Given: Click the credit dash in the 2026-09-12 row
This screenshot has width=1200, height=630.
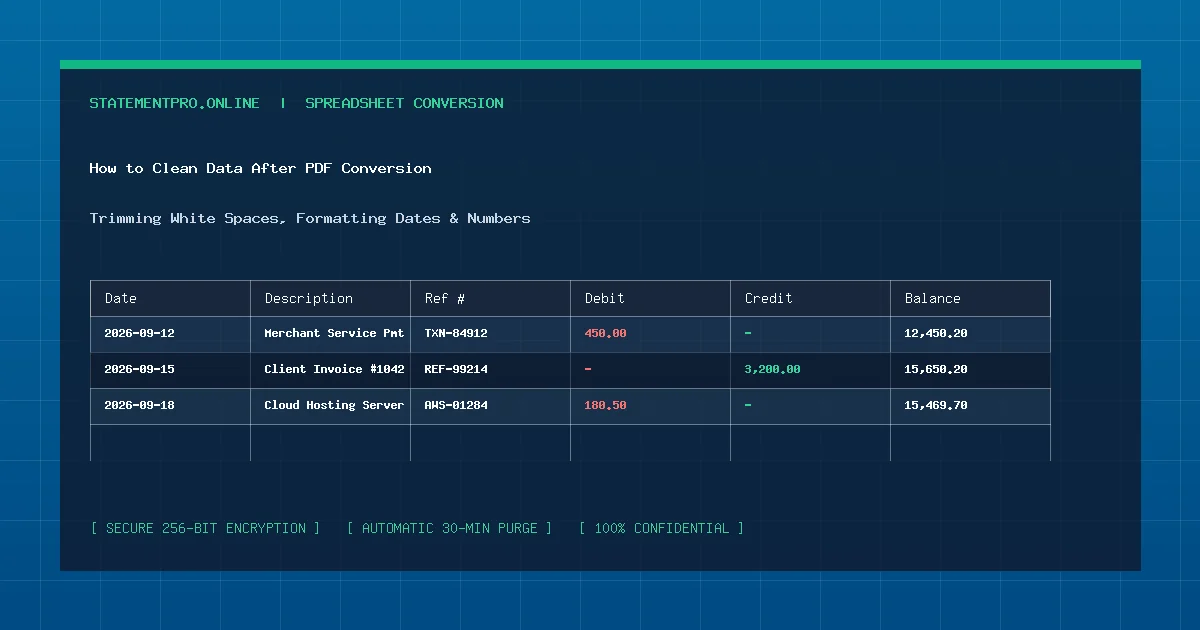Looking at the screenshot, I should [x=748, y=333].
